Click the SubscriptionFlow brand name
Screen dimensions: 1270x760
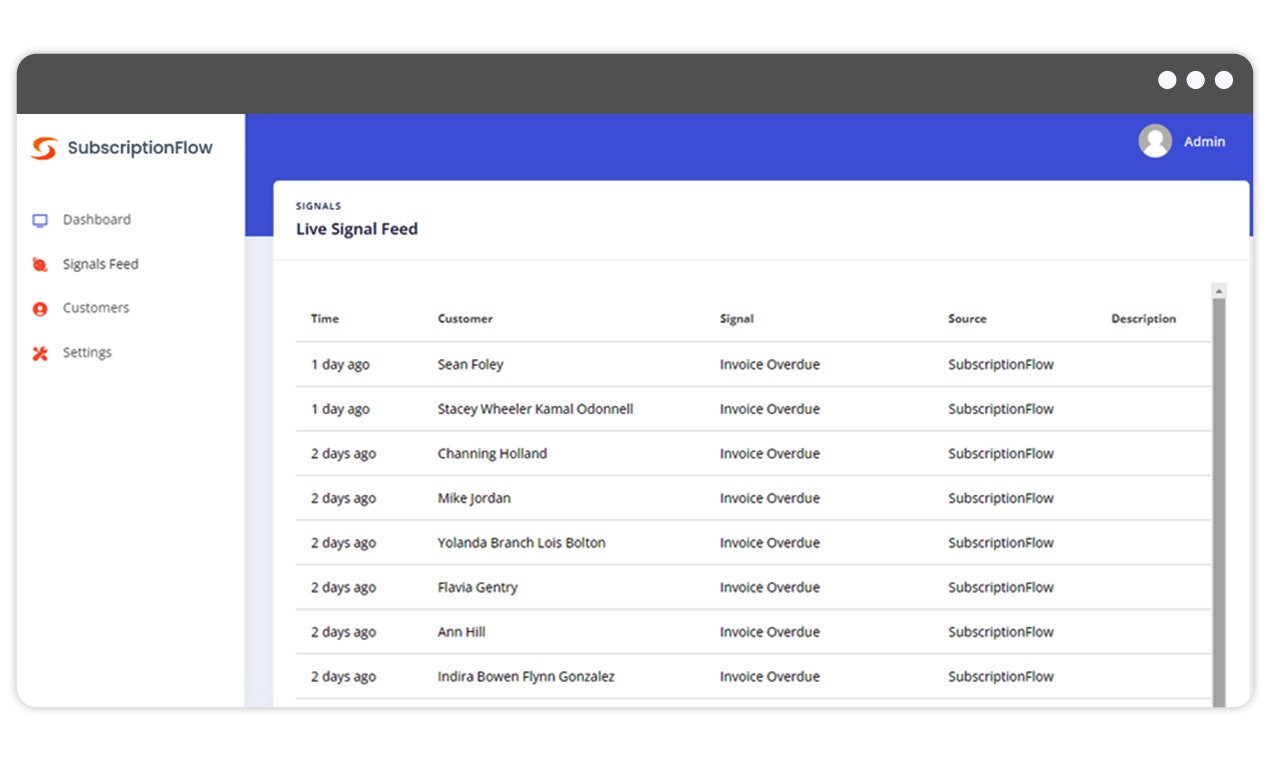click(x=140, y=148)
